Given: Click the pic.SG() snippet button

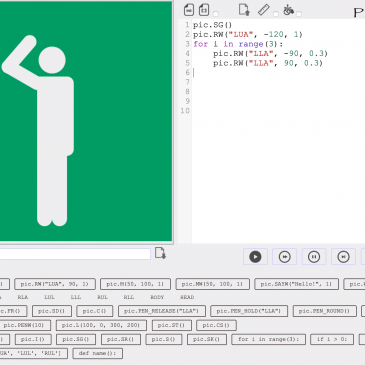Looking at the screenshot, I should (76, 339).
